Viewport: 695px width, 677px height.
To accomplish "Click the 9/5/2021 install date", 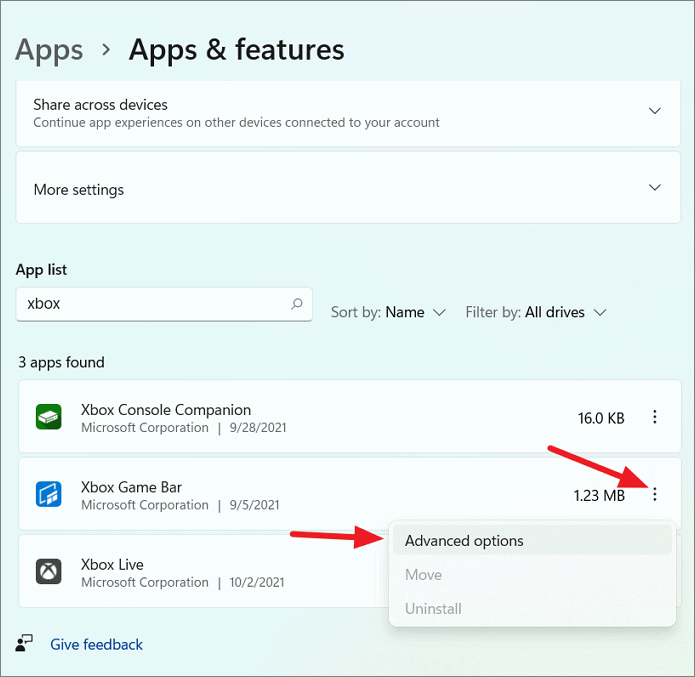I will pos(254,505).
